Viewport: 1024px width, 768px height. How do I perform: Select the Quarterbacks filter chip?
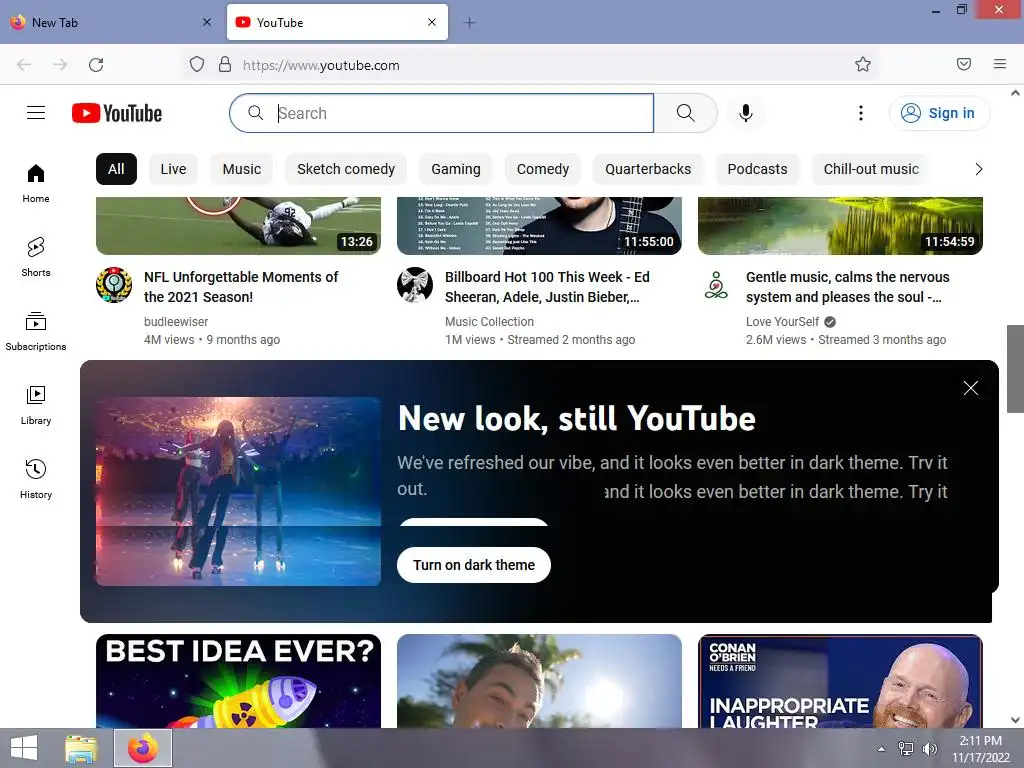(648, 169)
